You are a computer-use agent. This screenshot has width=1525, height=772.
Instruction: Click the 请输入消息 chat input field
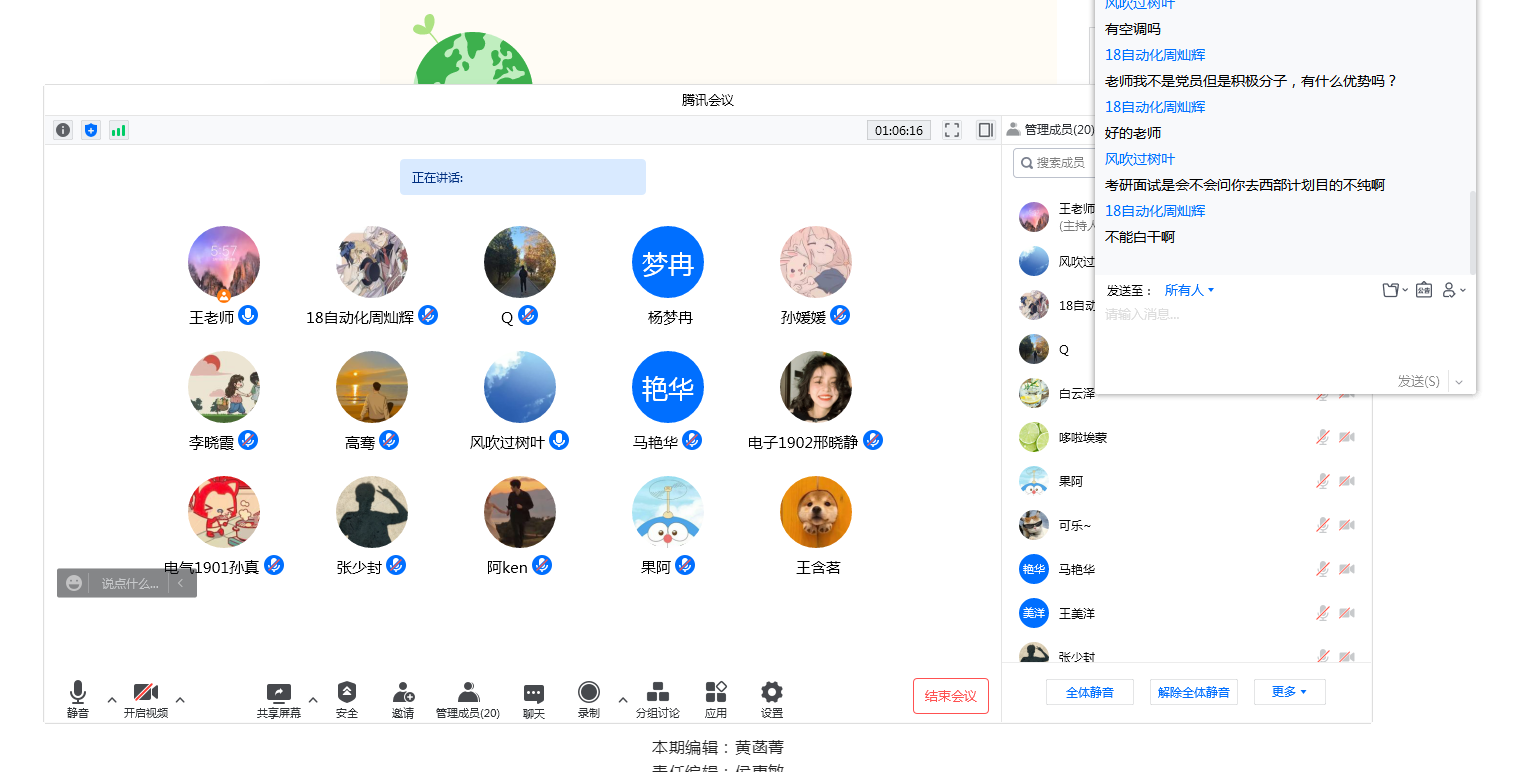pyautogui.click(x=1280, y=335)
